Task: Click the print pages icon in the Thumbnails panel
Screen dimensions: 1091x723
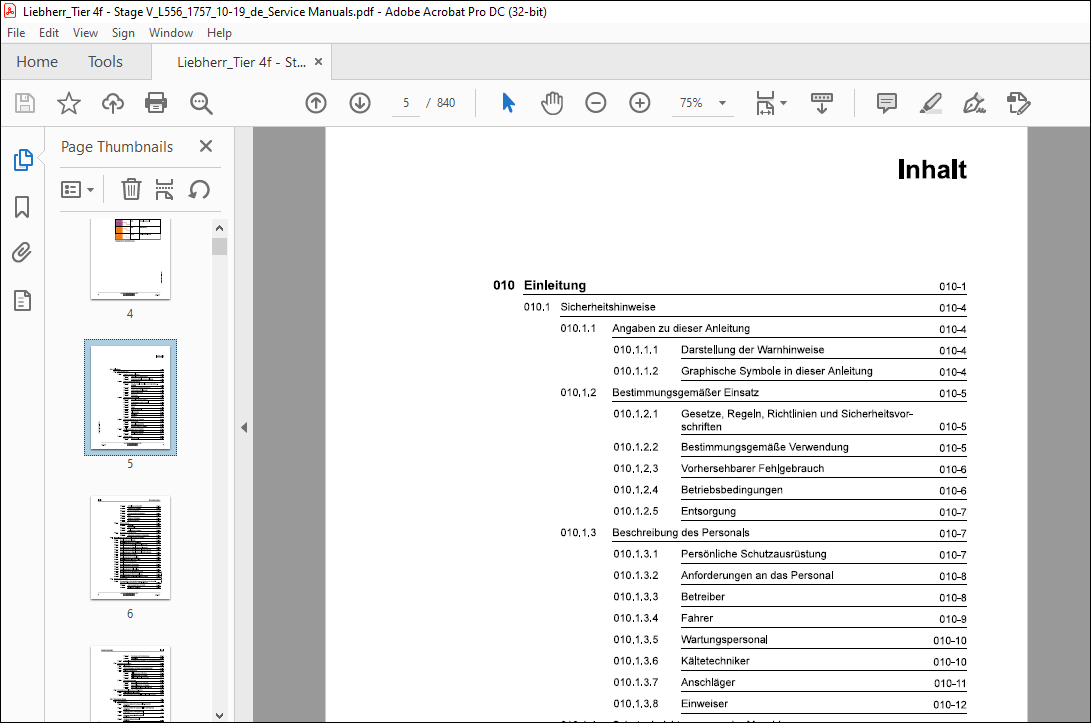Action: (x=164, y=189)
